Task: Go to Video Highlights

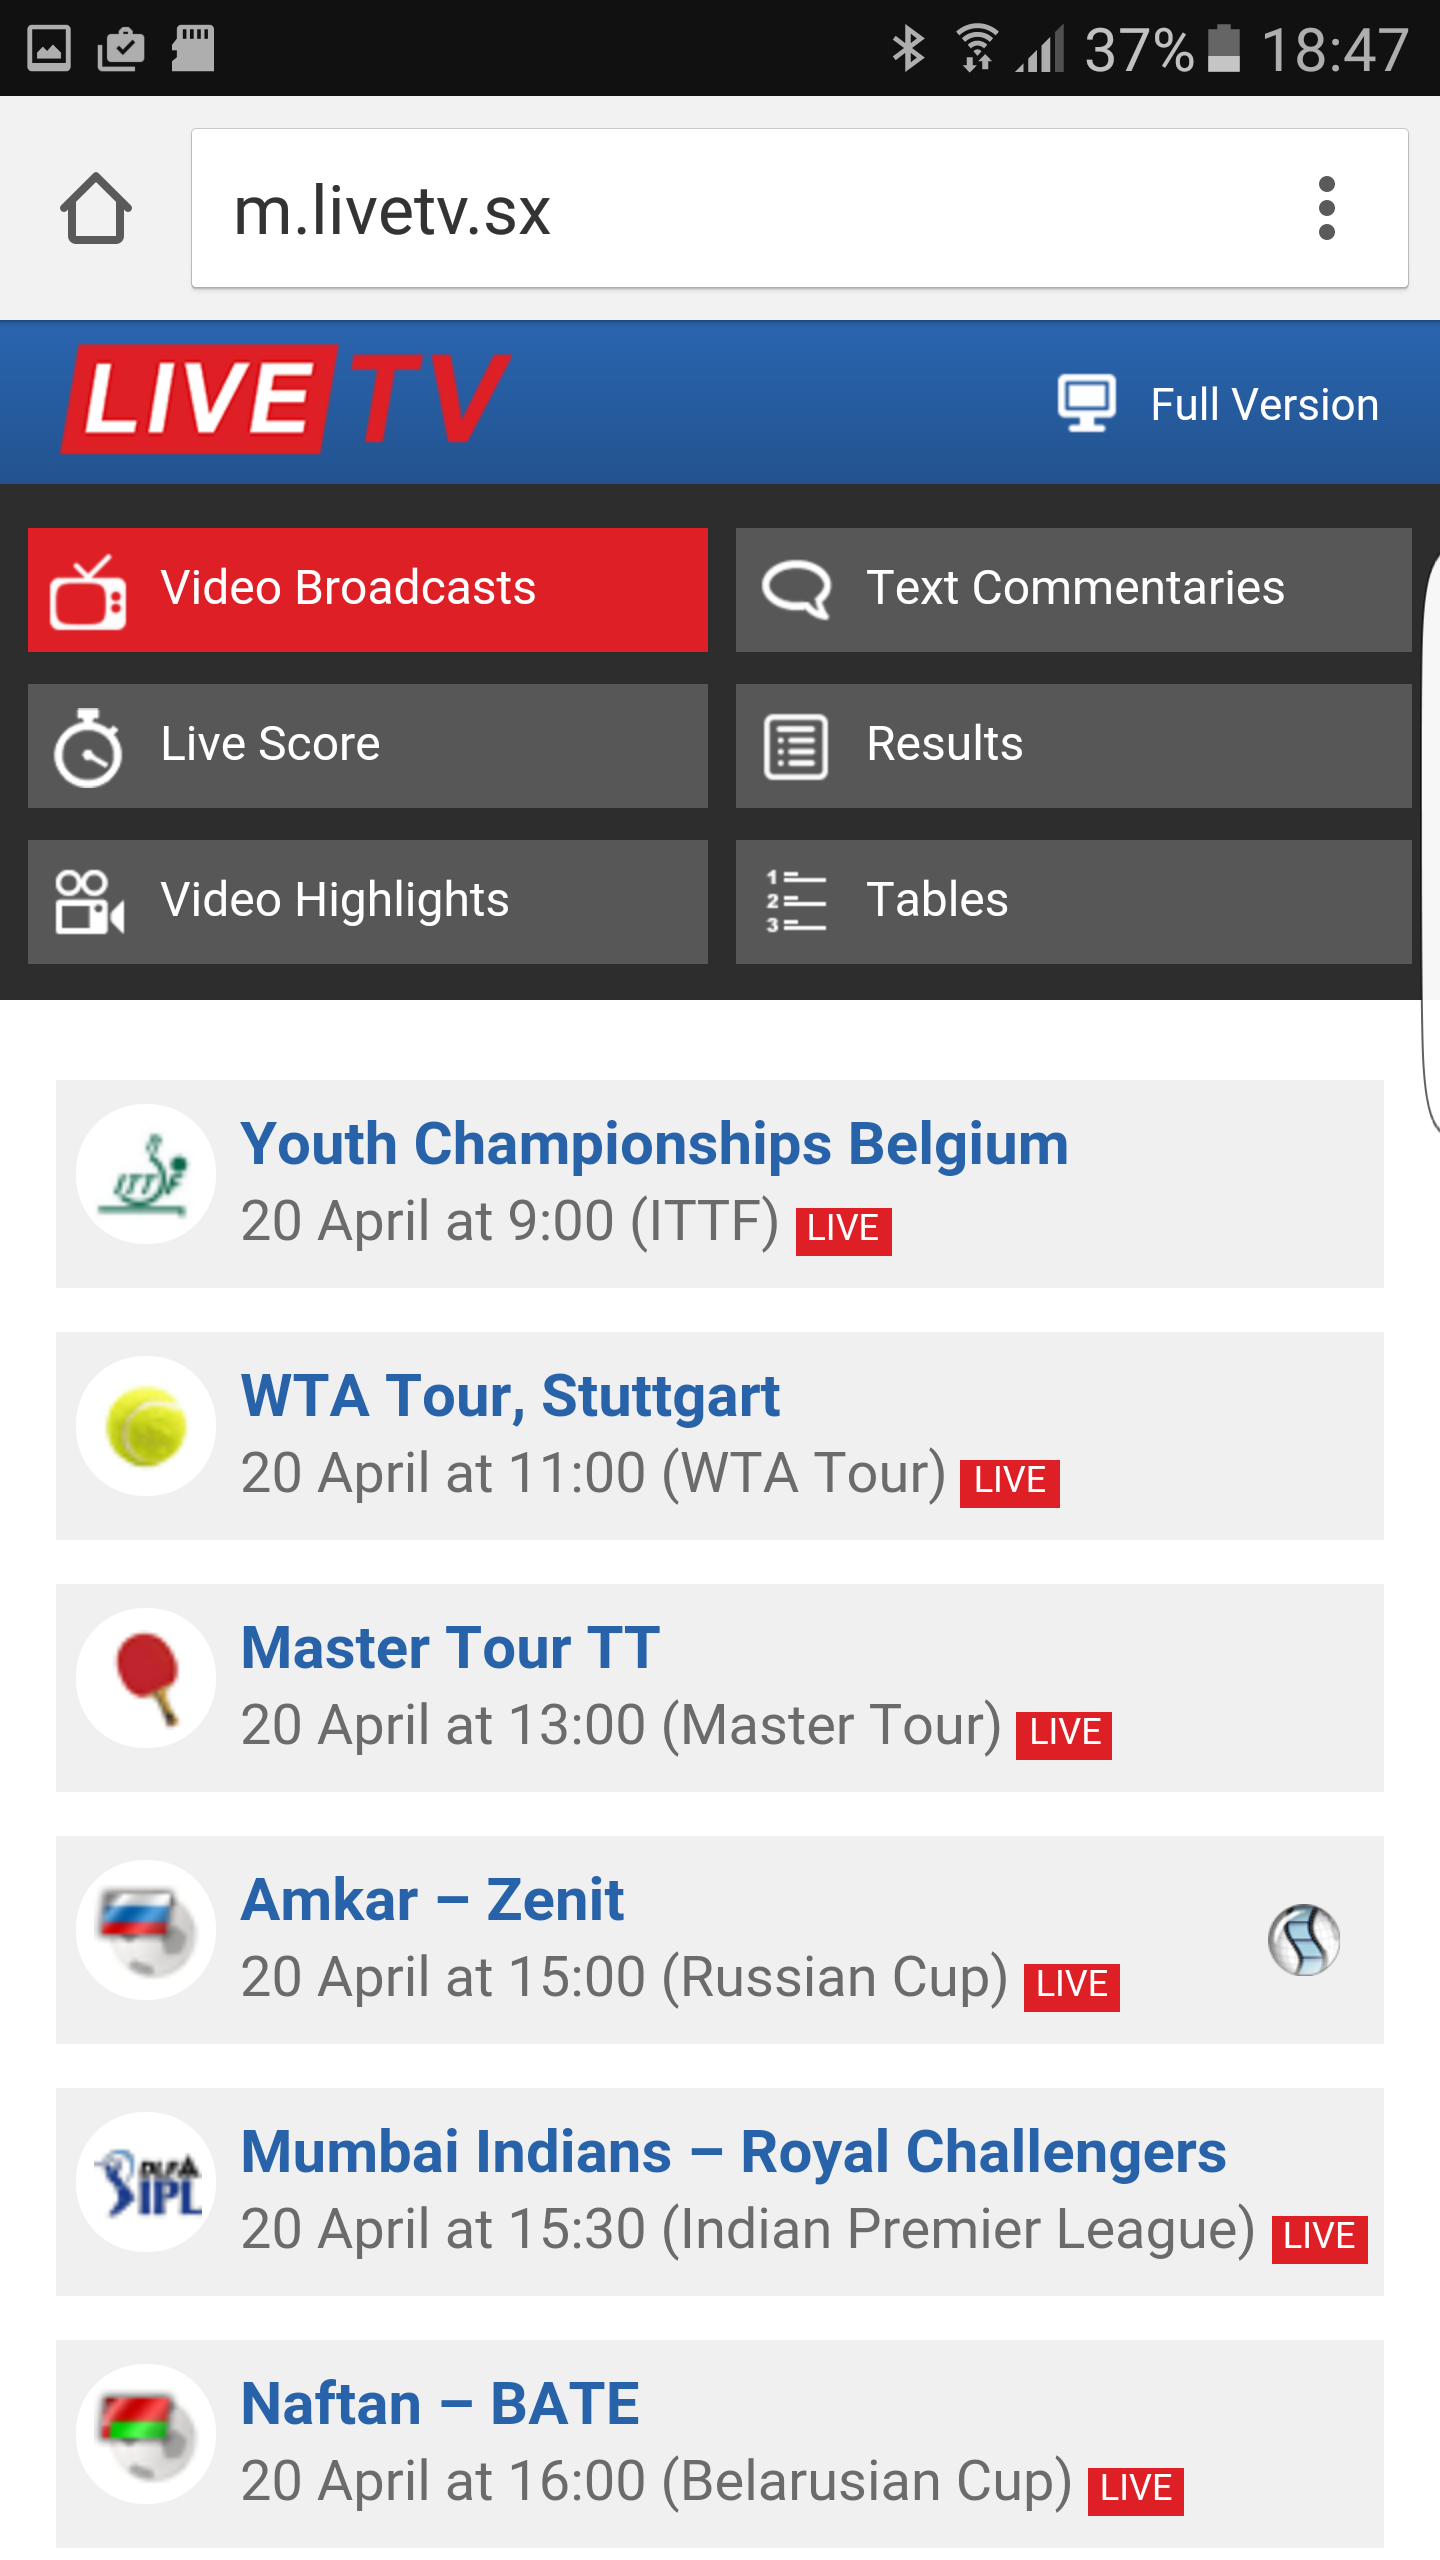Action: (x=368, y=901)
